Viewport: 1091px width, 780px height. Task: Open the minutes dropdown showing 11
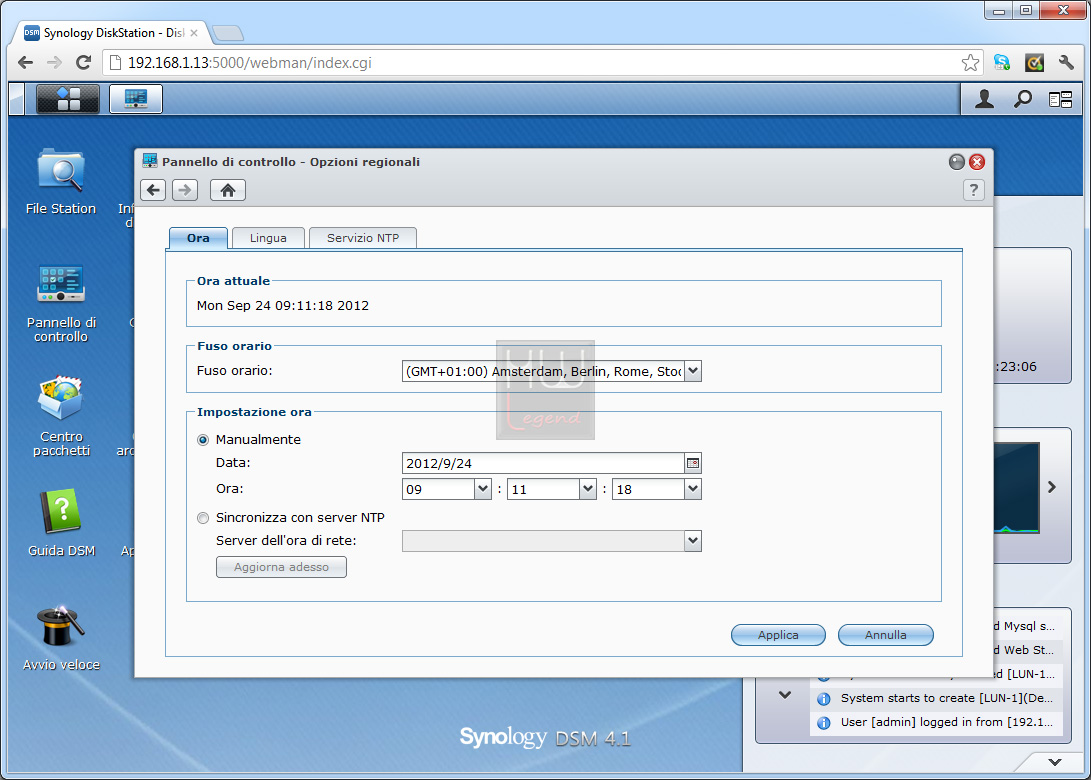click(x=588, y=489)
